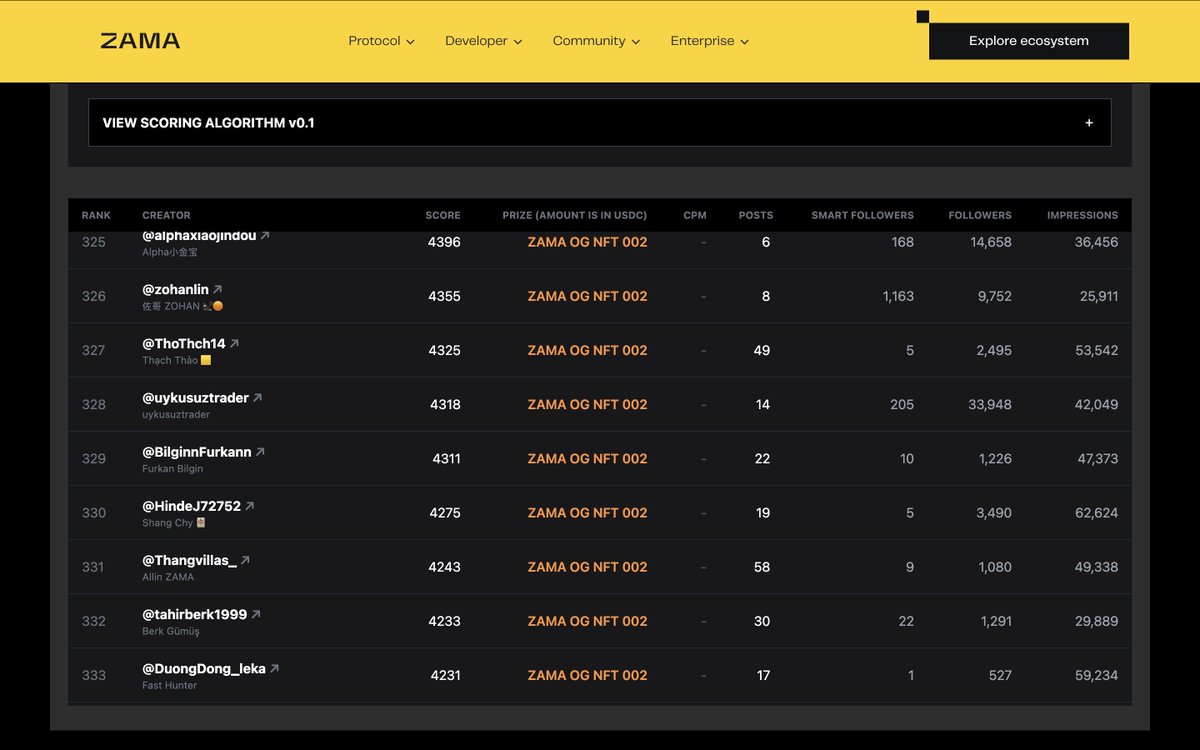This screenshot has height=750, width=1200.
Task: Click PRIZE (AMOUNT IS IN USDC) header
Action: (x=575, y=215)
